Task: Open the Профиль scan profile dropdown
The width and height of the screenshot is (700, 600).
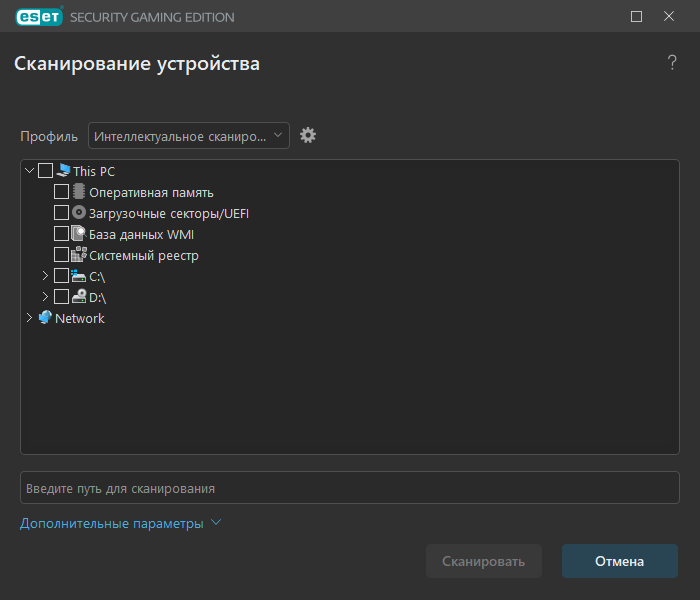Action: (x=189, y=135)
